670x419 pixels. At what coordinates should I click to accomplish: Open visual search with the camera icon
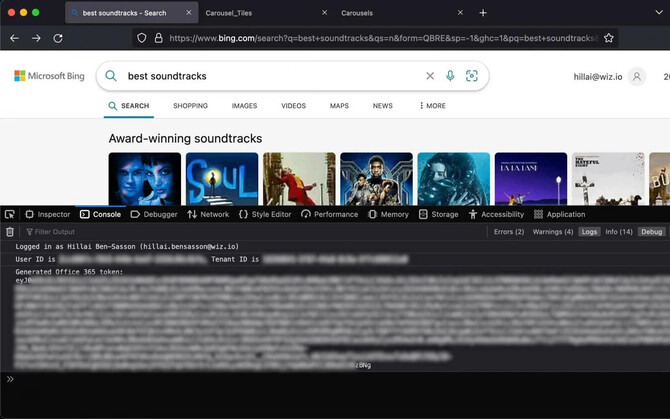[x=472, y=76]
